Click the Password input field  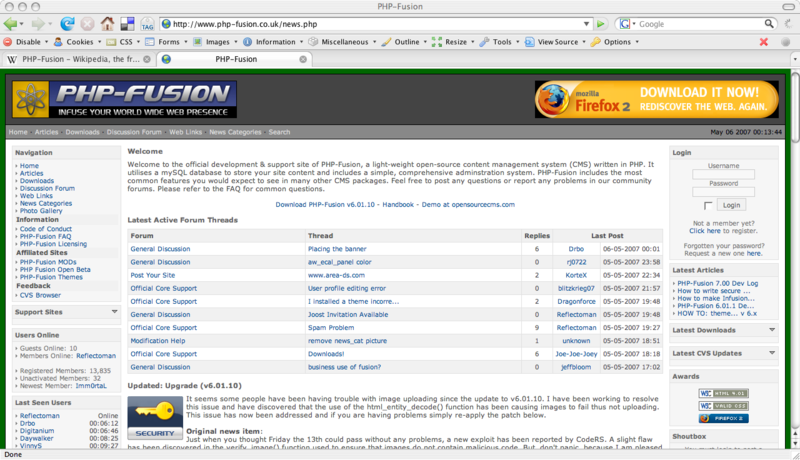[x=723, y=192]
